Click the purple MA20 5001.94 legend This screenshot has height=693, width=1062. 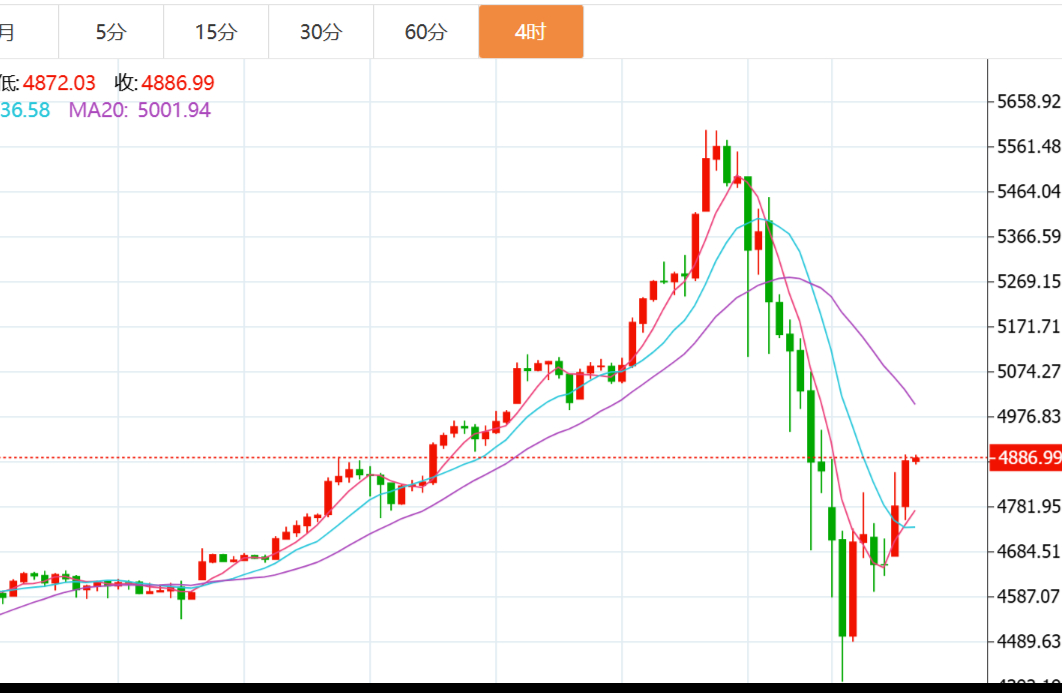coord(139,110)
